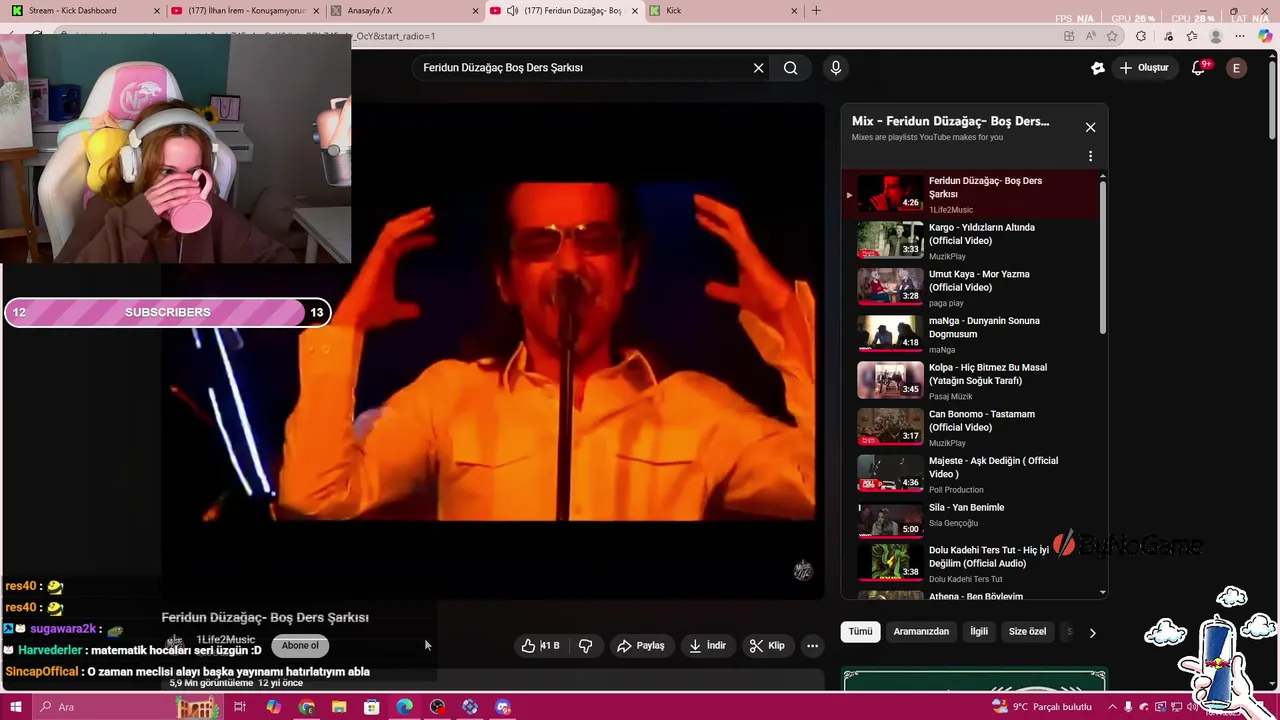This screenshot has width=1280, height=720.
Task: Show more filter chips with right arrow
Action: [x=1092, y=633]
